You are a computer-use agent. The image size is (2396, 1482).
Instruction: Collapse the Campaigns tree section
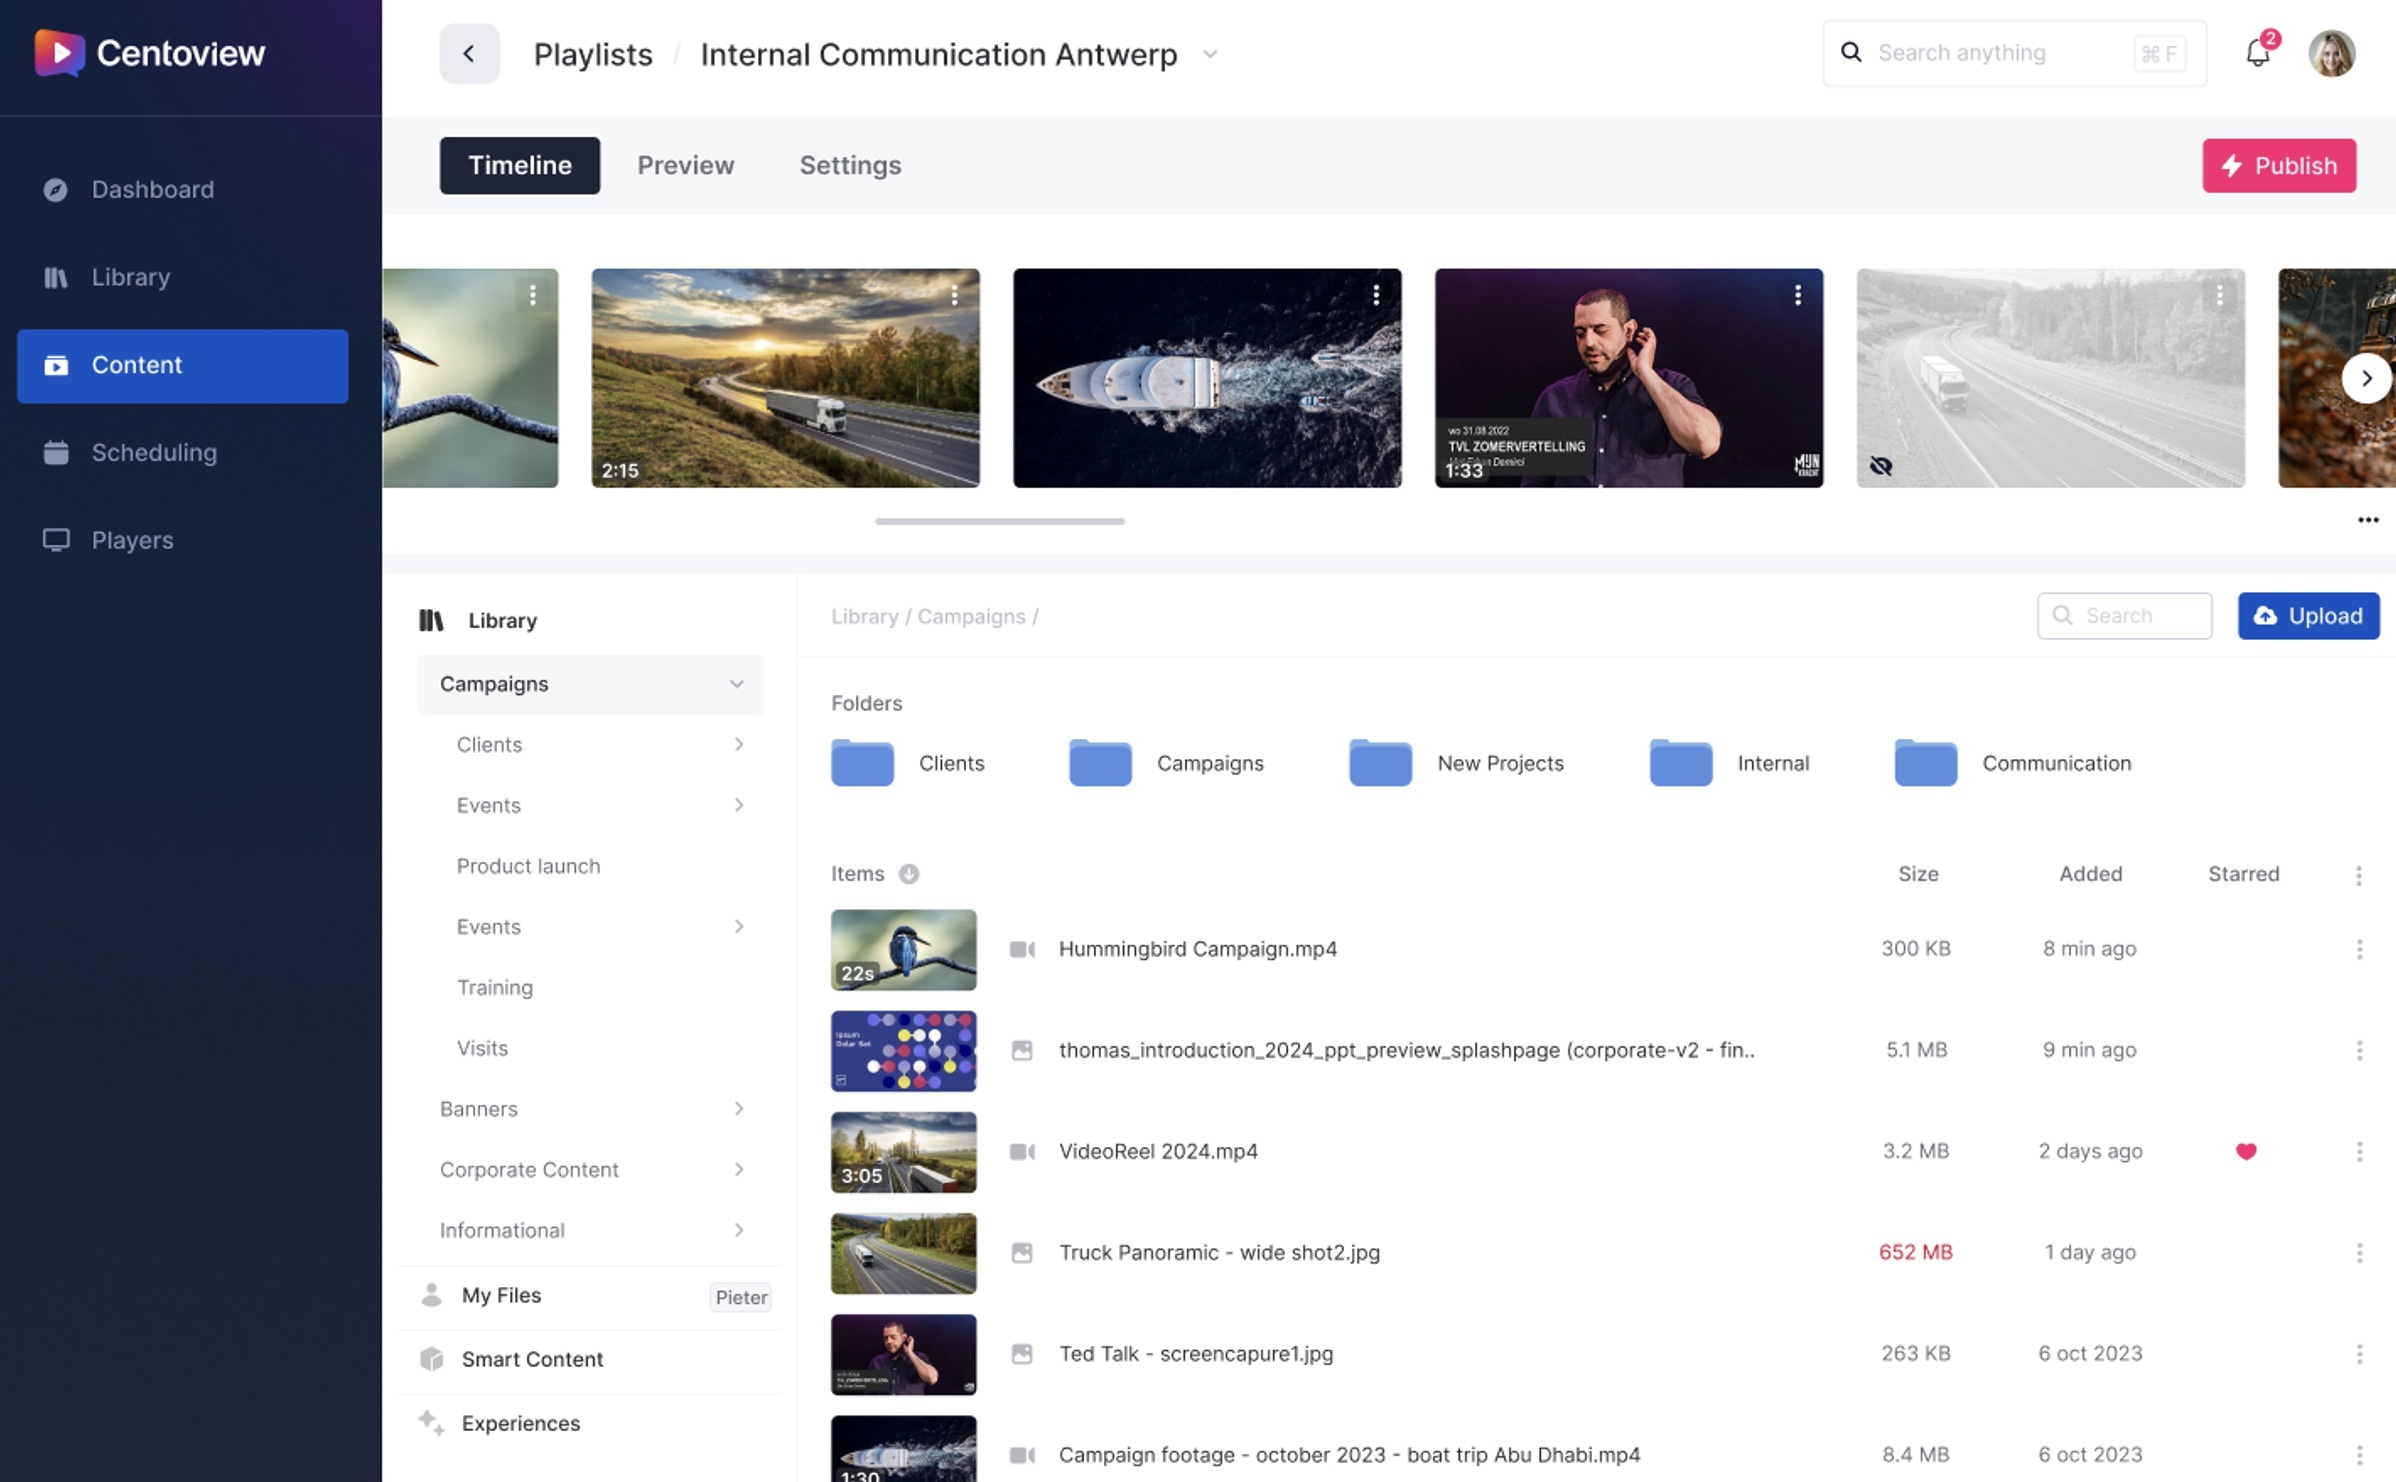736,685
